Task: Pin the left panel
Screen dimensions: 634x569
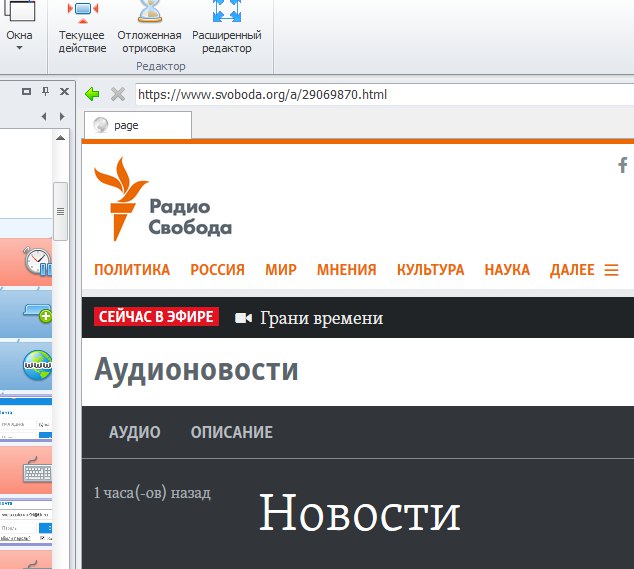Action: pyautogui.click(x=46, y=92)
